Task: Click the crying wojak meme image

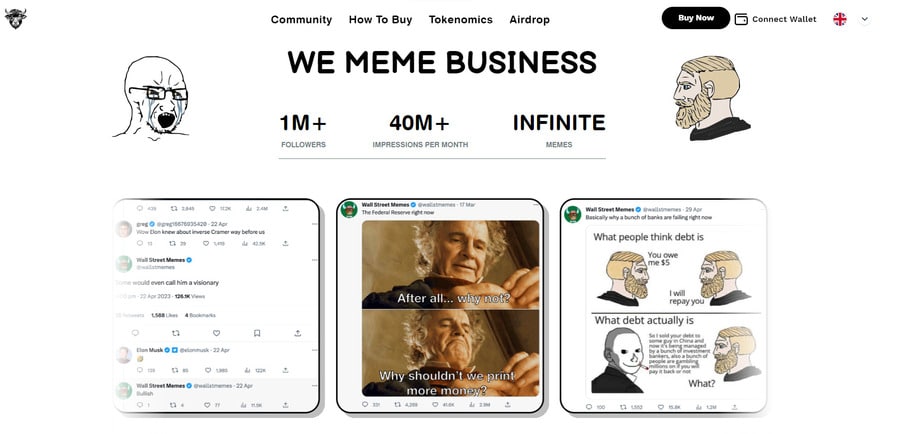Action: pyautogui.click(x=152, y=98)
